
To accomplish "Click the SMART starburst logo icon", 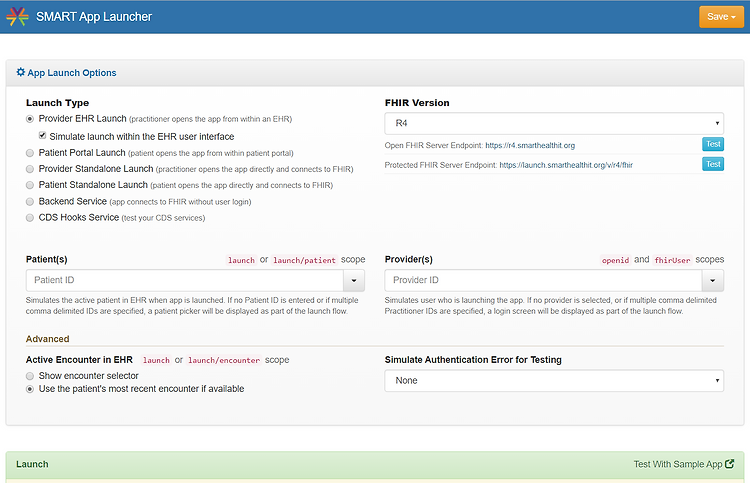I will coord(17,16).
